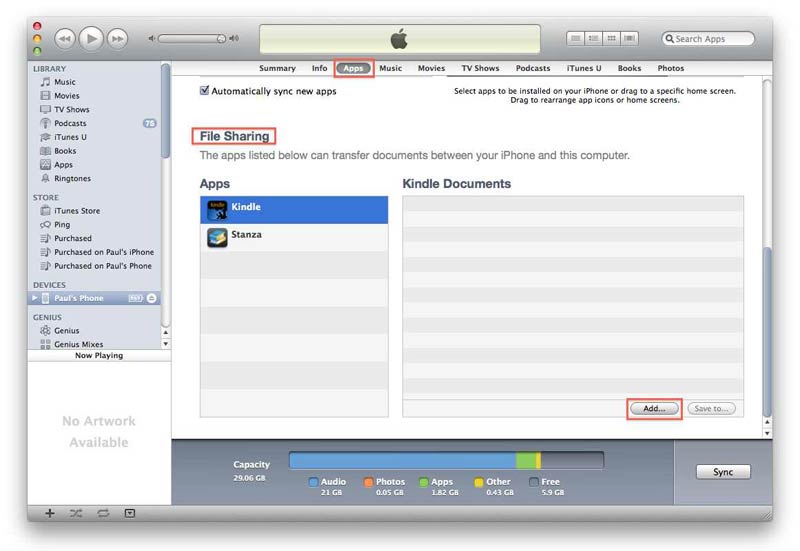Click the battery indicator on Paul's Phone
The width and height of the screenshot is (800, 551).
tap(135, 298)
